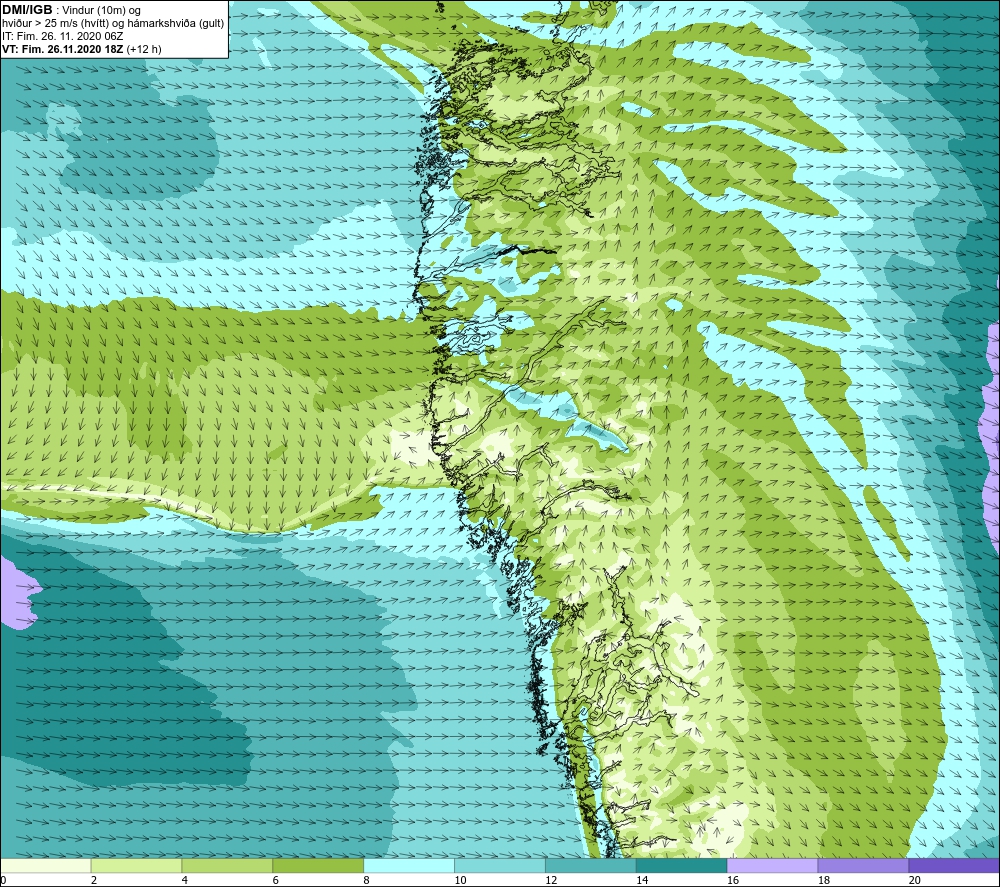Select the 16–18 m/s light purple legend swatch

click(772, 865)
